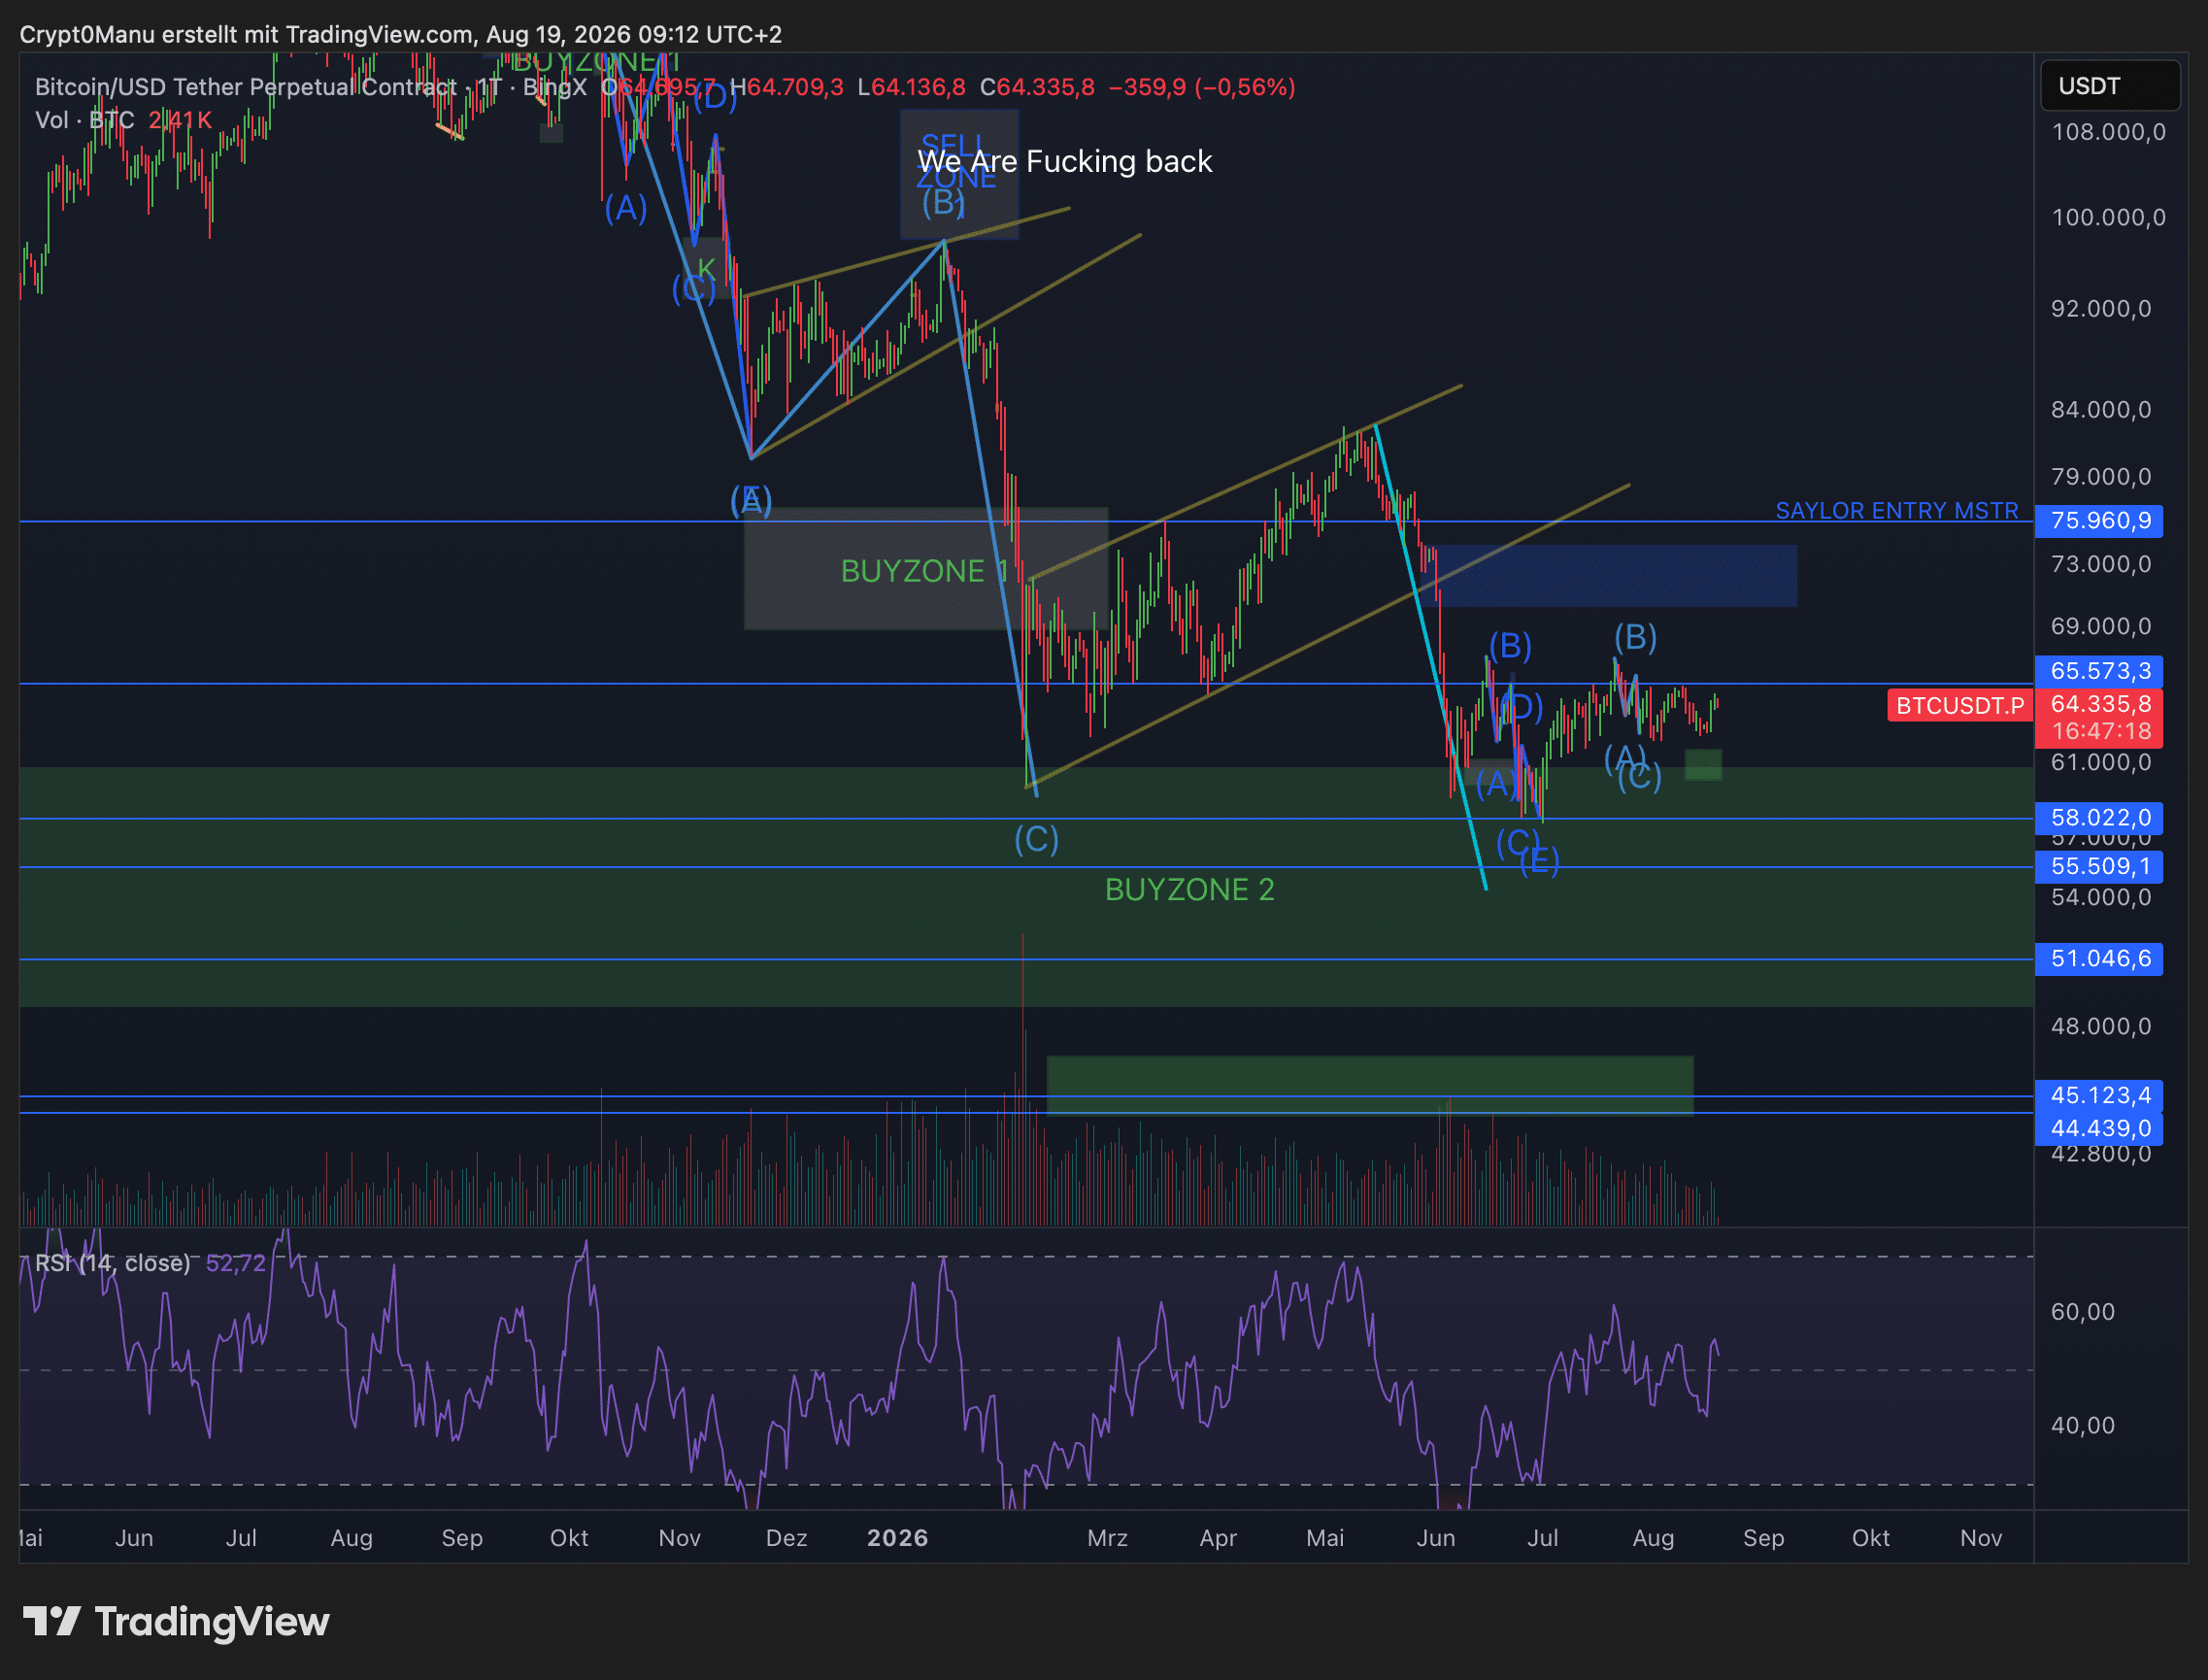Select the BUYZONE 2 text label
The image size is (2208, 1680).
click(x=1189, y=890)
